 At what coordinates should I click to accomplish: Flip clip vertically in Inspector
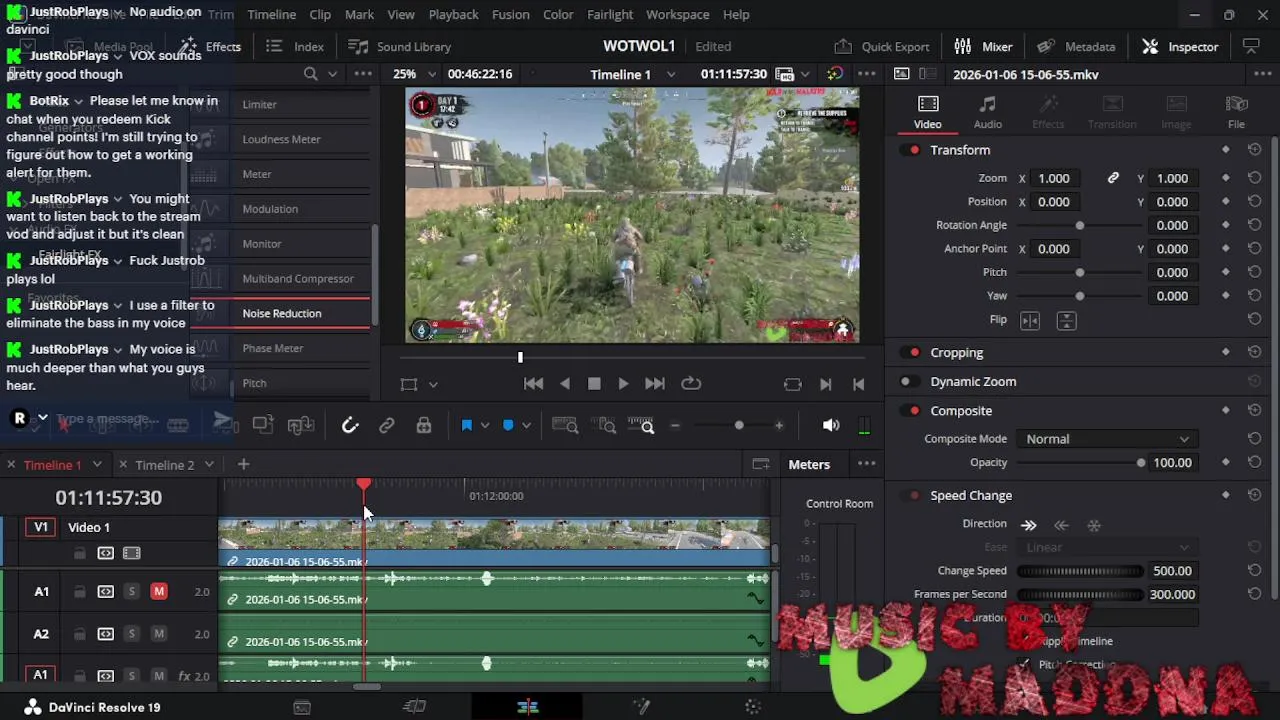1066,320
